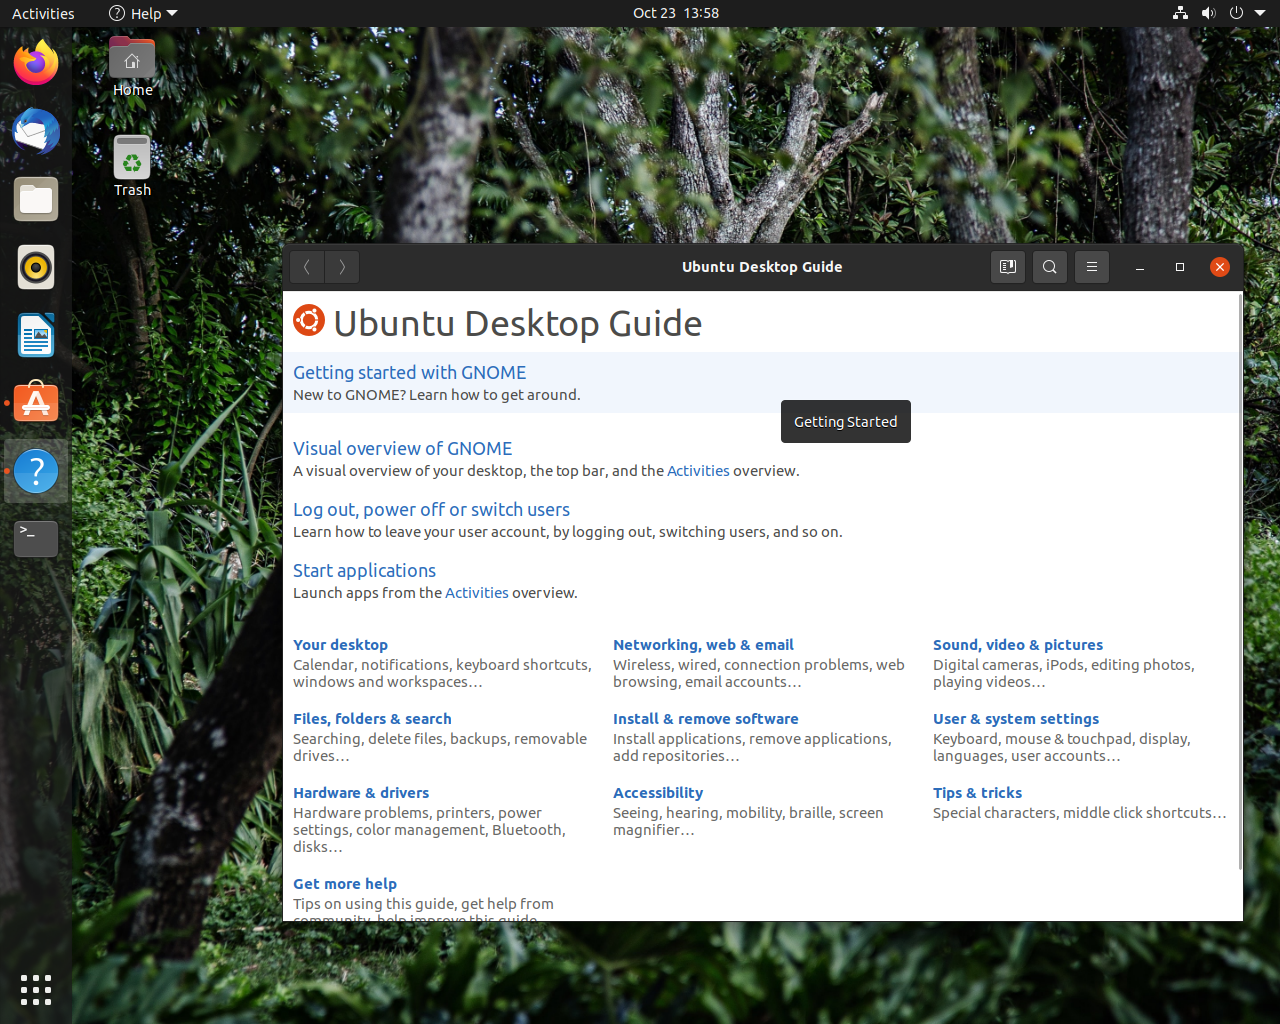1280x1024 pixels.
Task: Click the network status icon
Action: pyautogui.click(x=1181, y=13)
